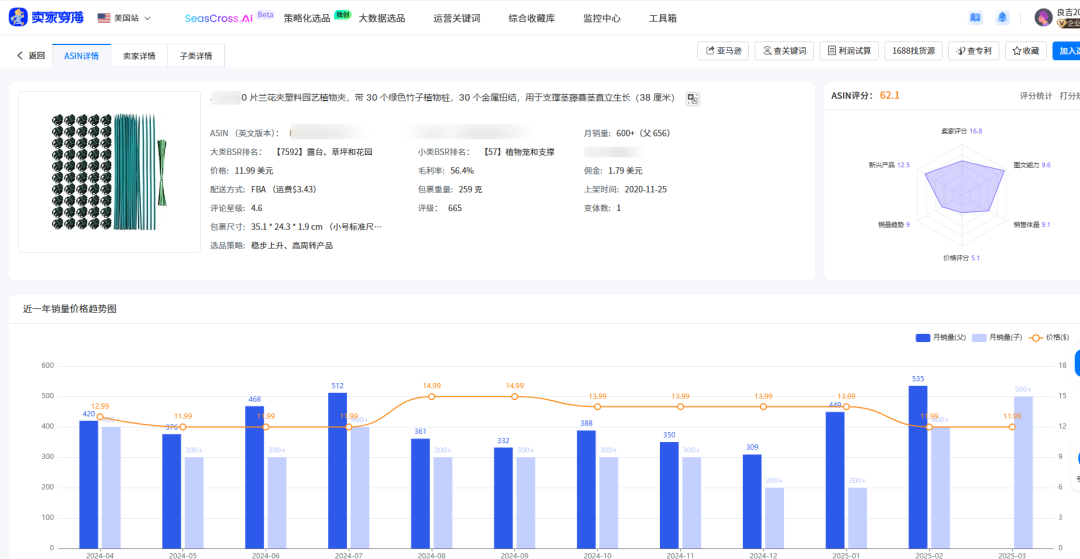Click the 查专利 patent search button

(974, 51)
